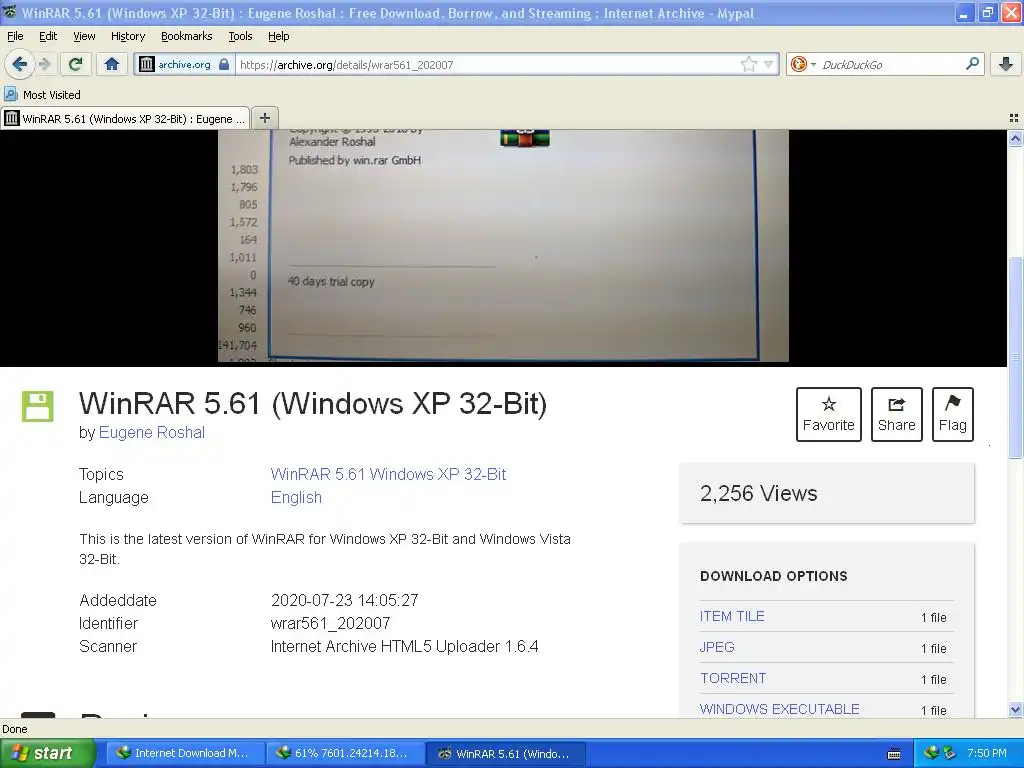This screenshot has height=768, width=1024.
Task: Click the vertical scrollbar thumb
Action: [1015, 358]
